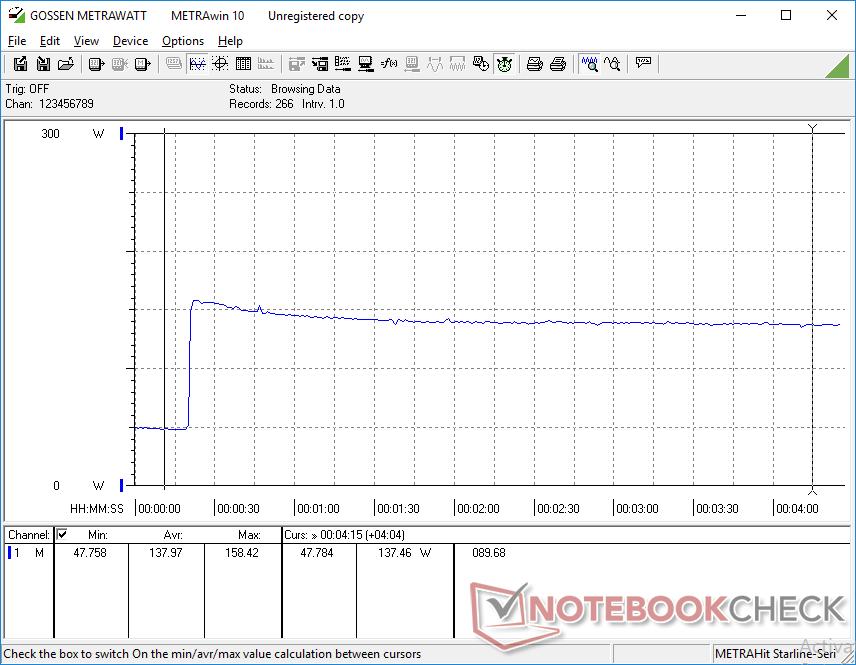Viewport: 856px width, 665px height.
Task: Open the Edit menu
Action: tap(50, 41)
